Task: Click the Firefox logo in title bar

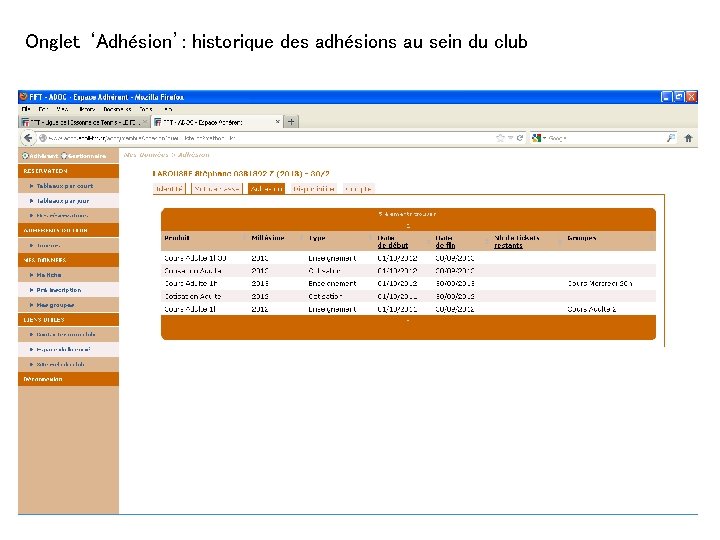Action: pyautogui.click(x=23, y=97)
